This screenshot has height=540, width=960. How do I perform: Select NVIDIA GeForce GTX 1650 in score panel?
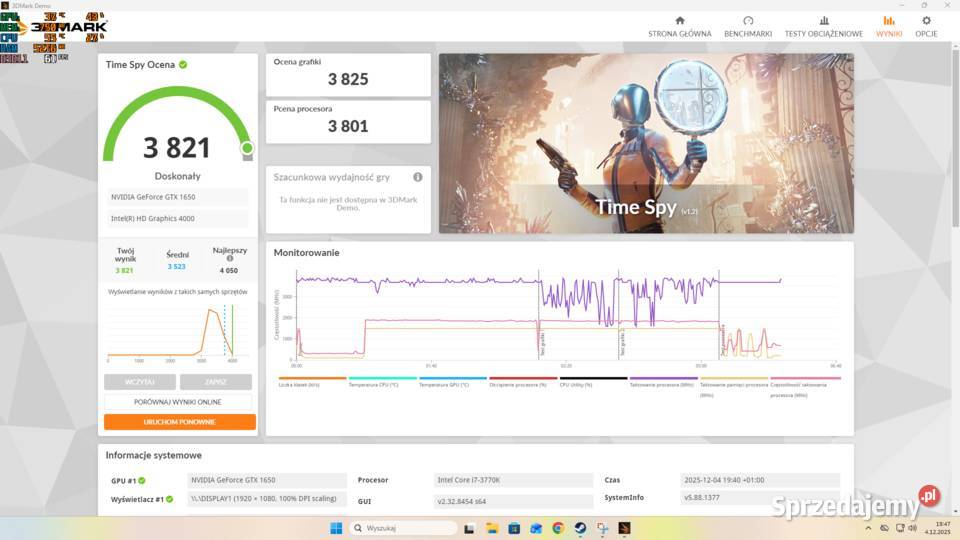(x=178, y=197)
